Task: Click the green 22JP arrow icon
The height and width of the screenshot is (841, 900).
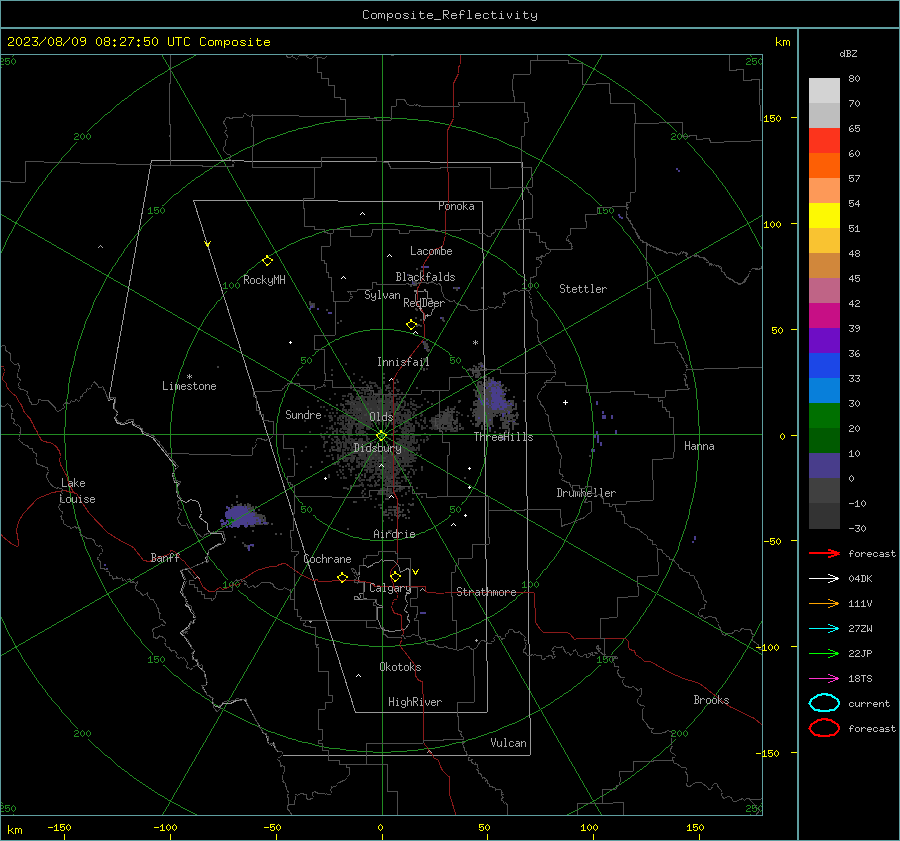Action: 824,653
